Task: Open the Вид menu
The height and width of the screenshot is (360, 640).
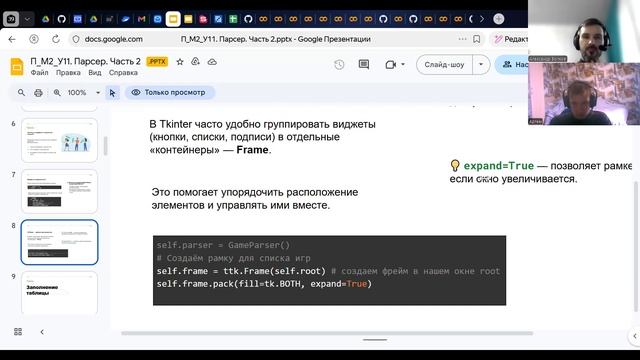Action: click(95, 73)
